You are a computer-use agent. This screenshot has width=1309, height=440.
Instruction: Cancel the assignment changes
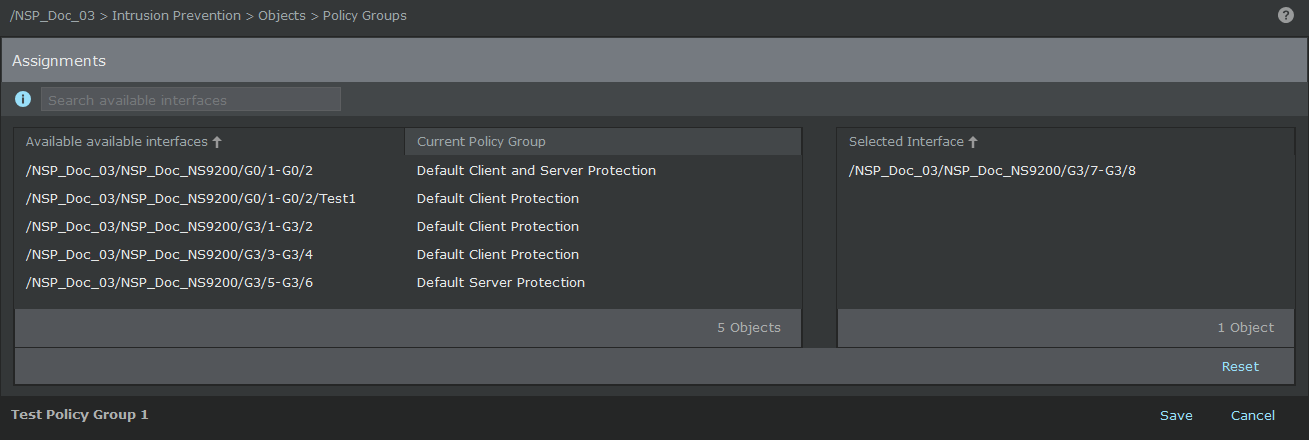(x=1253, y=415)
